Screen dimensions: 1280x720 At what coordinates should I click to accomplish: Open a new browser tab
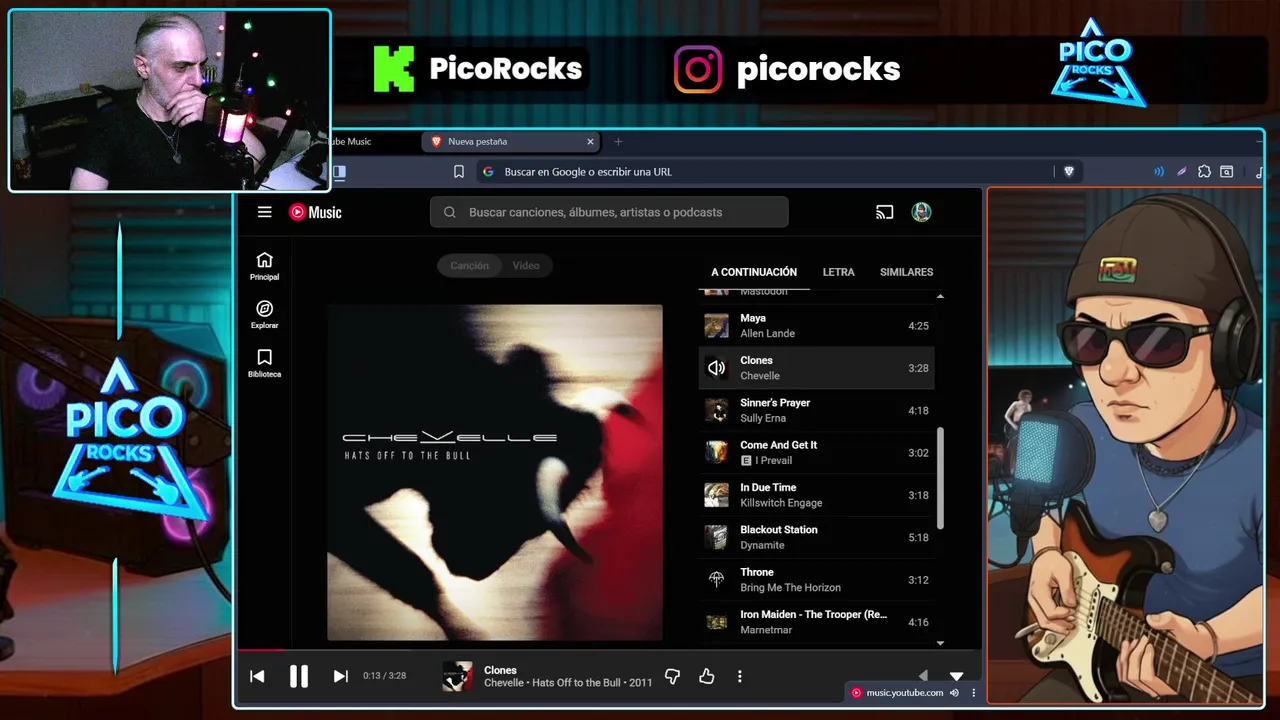click(617, 141)
